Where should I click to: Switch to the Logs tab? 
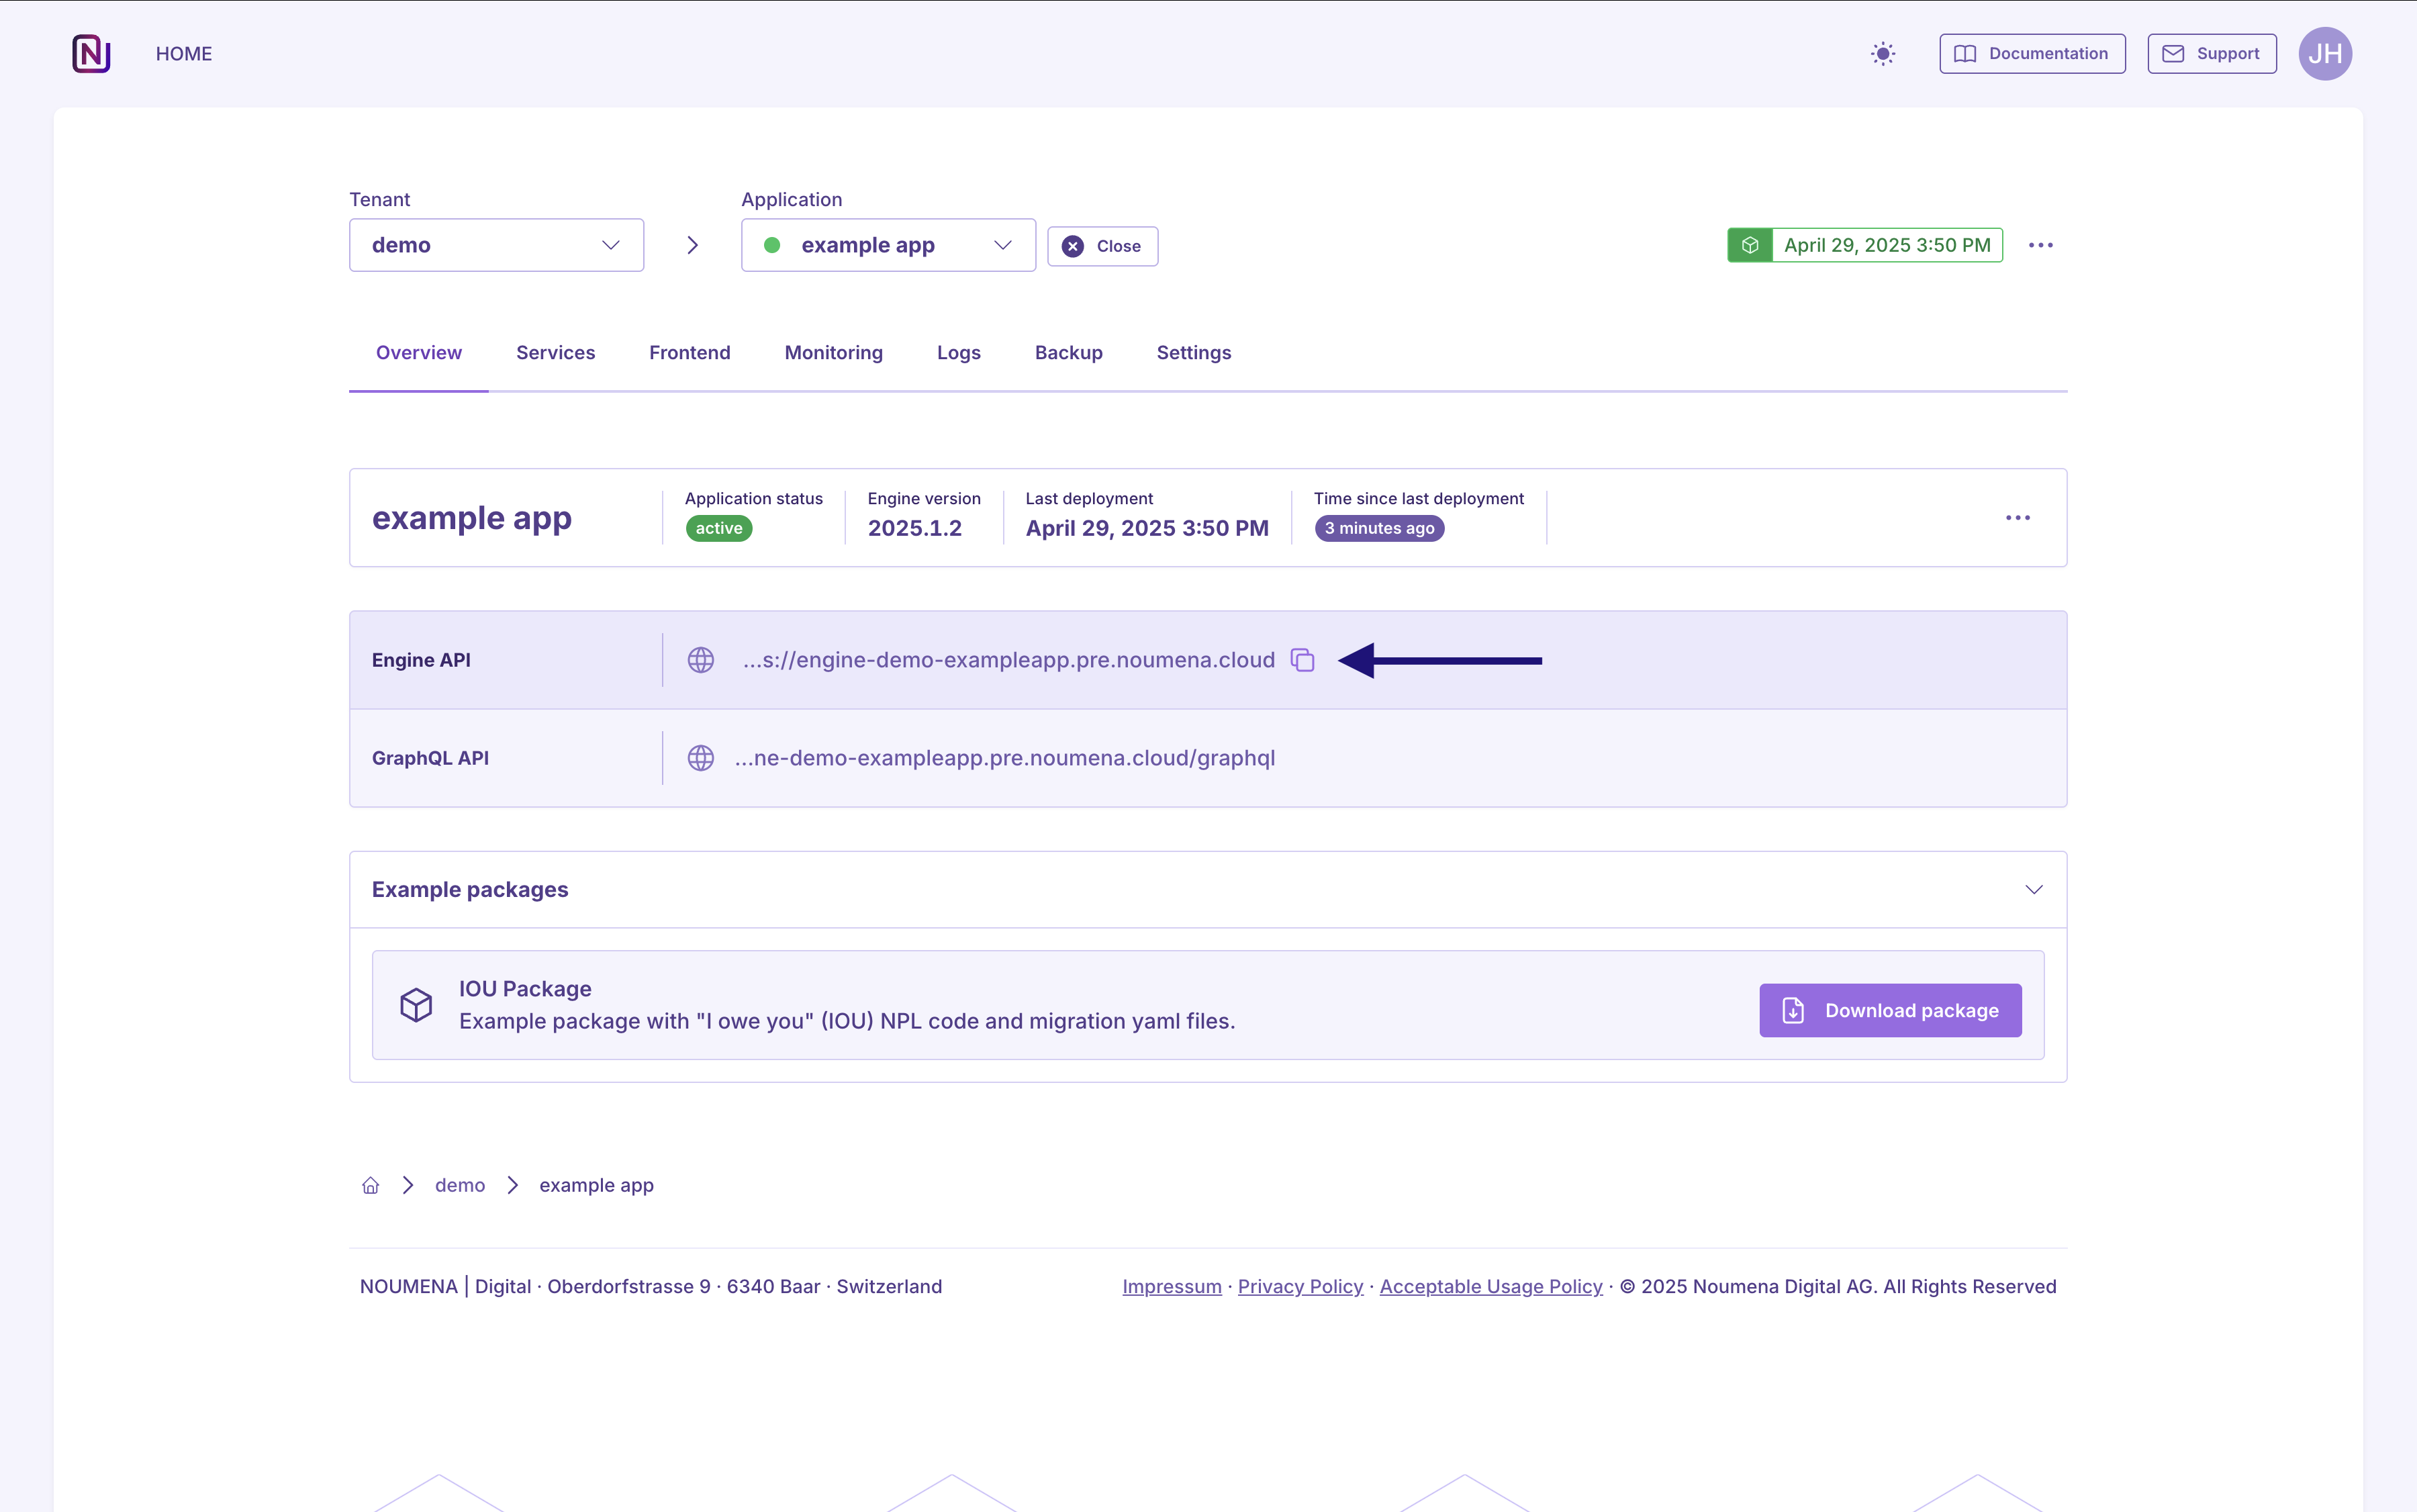[958, 353]
